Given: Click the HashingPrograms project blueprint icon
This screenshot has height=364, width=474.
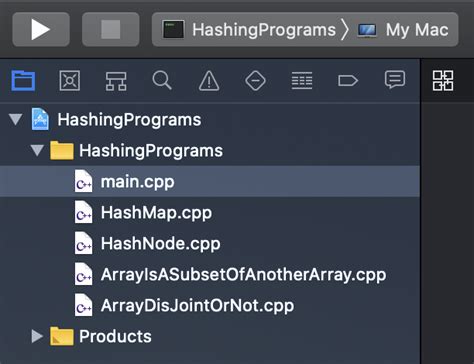Looking at the screenshot, I should click(40, 119).
